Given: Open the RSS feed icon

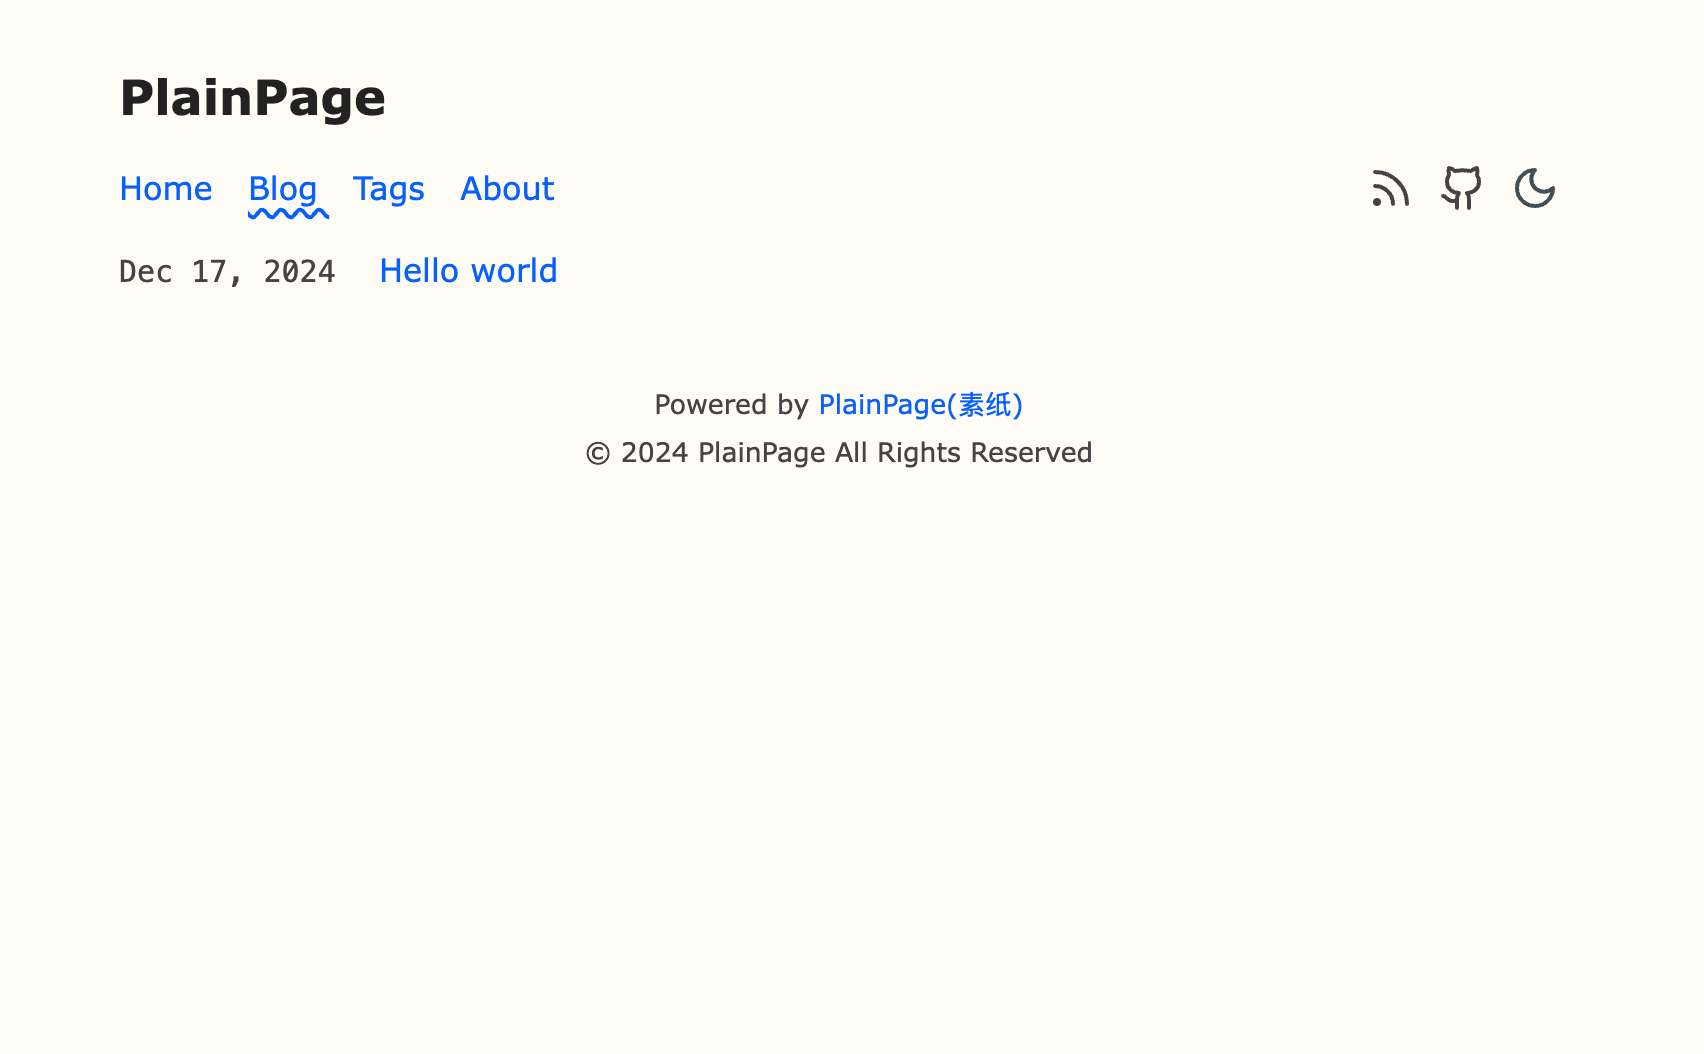Looking at the screenshot, I should click(x=1390, y=188).
